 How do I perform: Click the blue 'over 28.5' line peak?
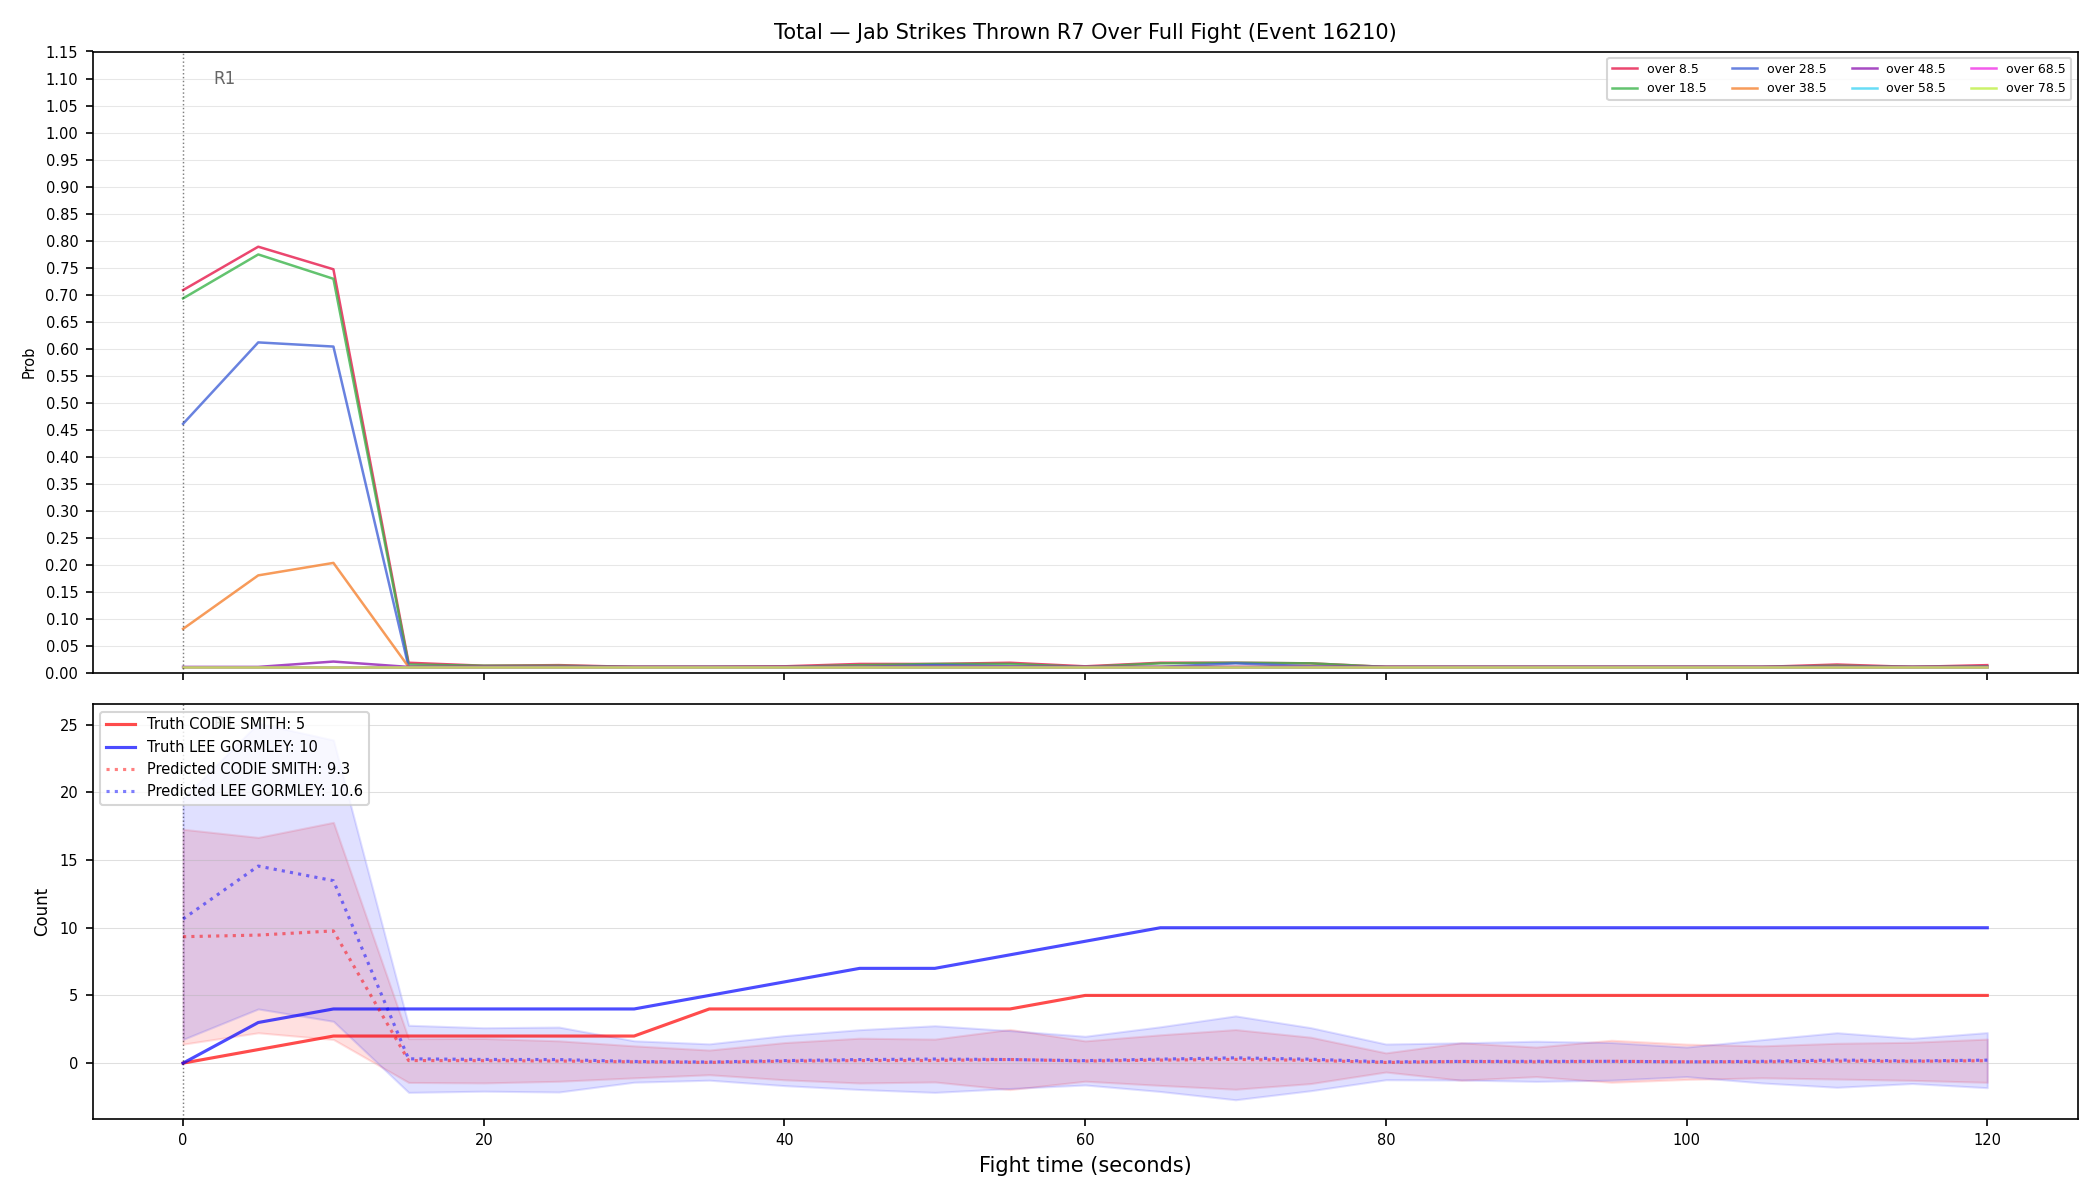pyautogui.click(x=258, y=342)
